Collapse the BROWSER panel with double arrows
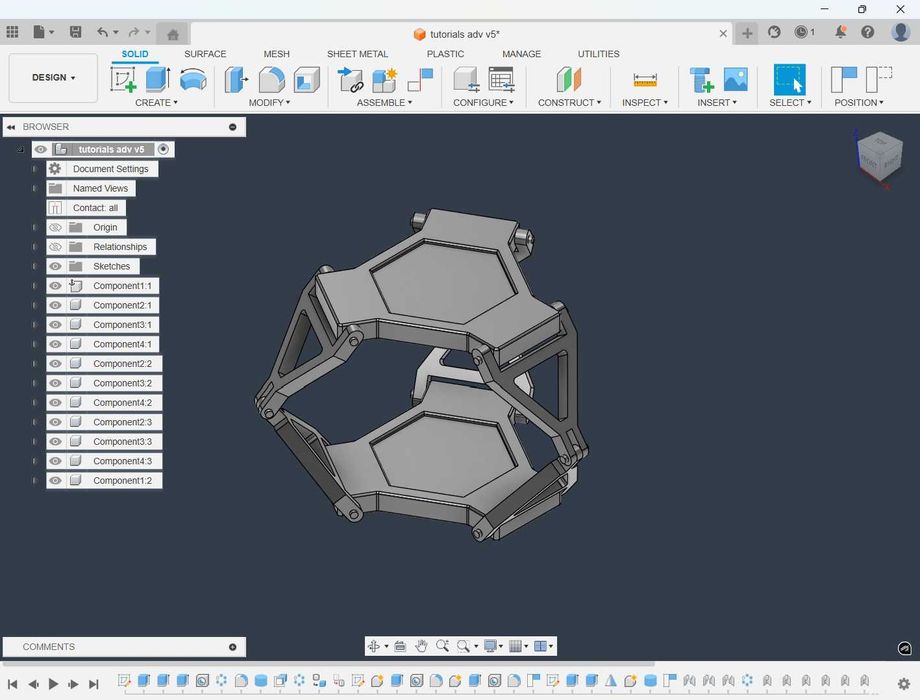The height and width of the screenshot is (700, 920). click(x=11, y=127)
